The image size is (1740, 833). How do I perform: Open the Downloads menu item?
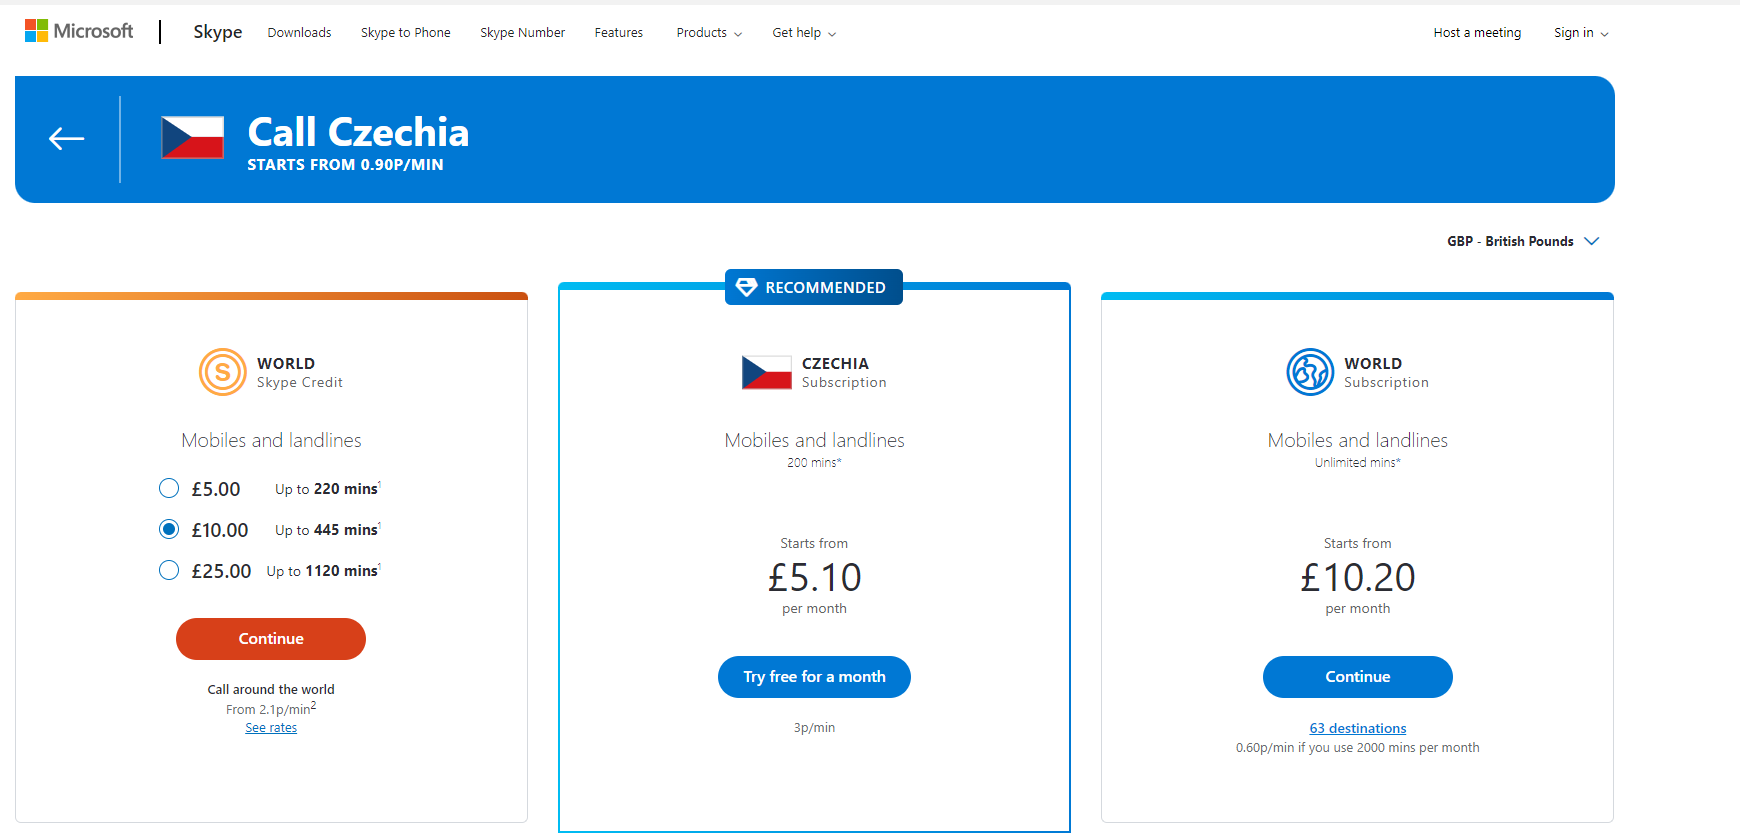(x=299, y=33)
